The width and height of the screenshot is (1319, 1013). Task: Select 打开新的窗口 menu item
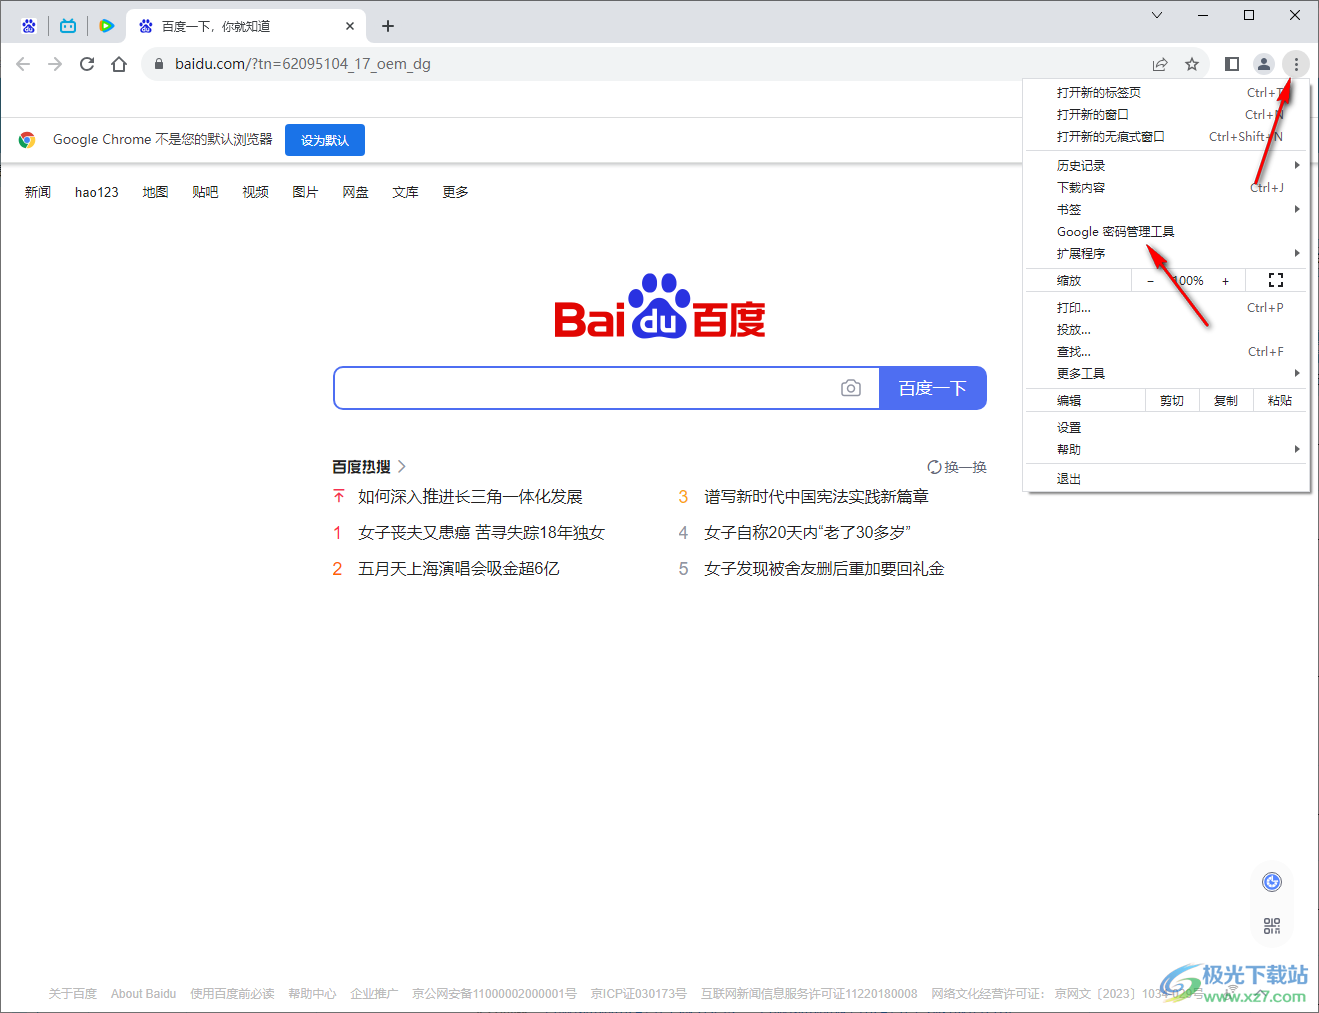tap(1167, 114)
